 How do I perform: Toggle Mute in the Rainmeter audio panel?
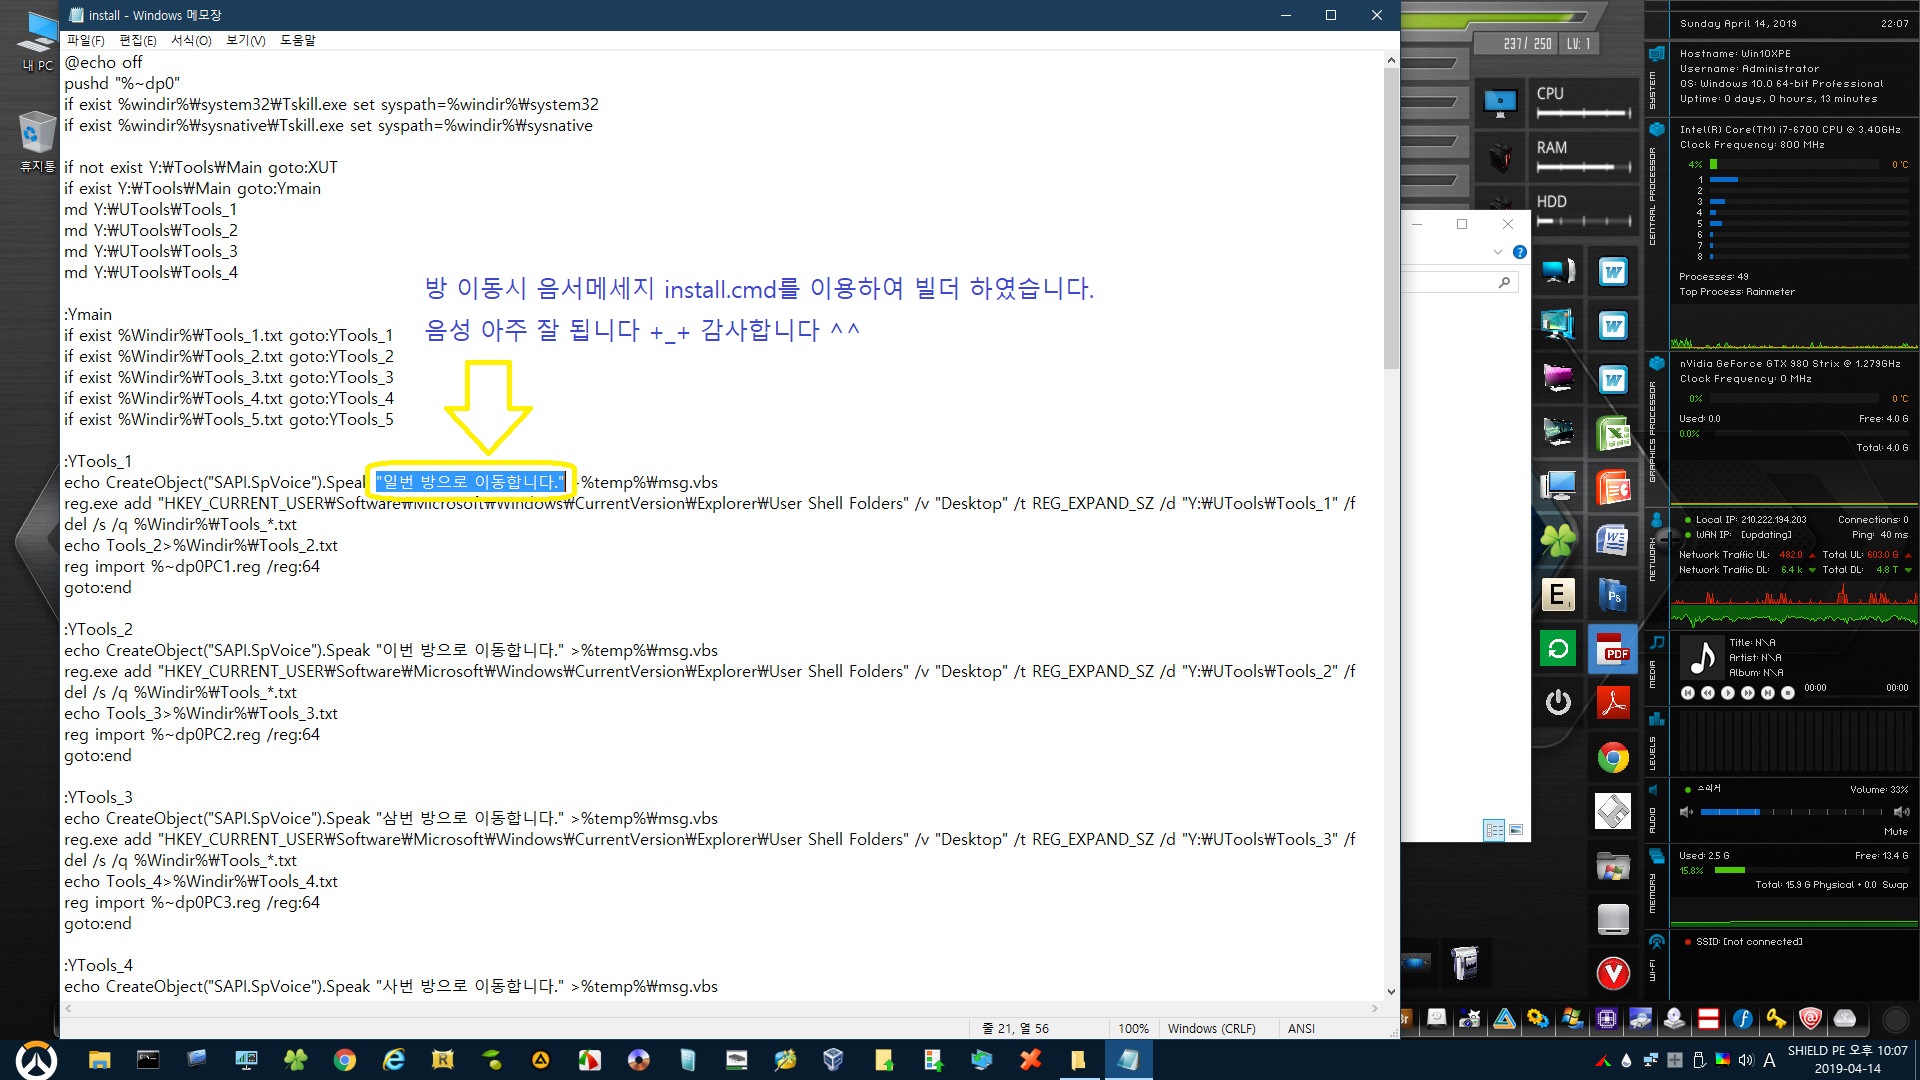point(1895,832)
